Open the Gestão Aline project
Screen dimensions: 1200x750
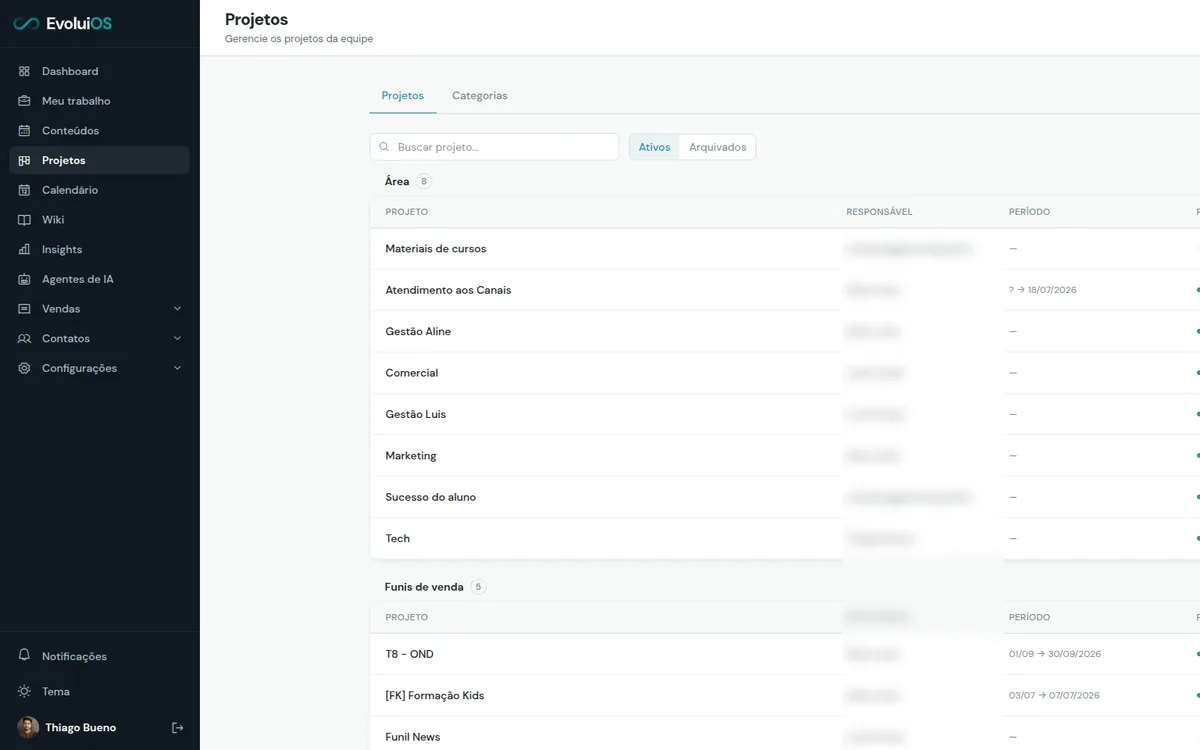[418, 331]
